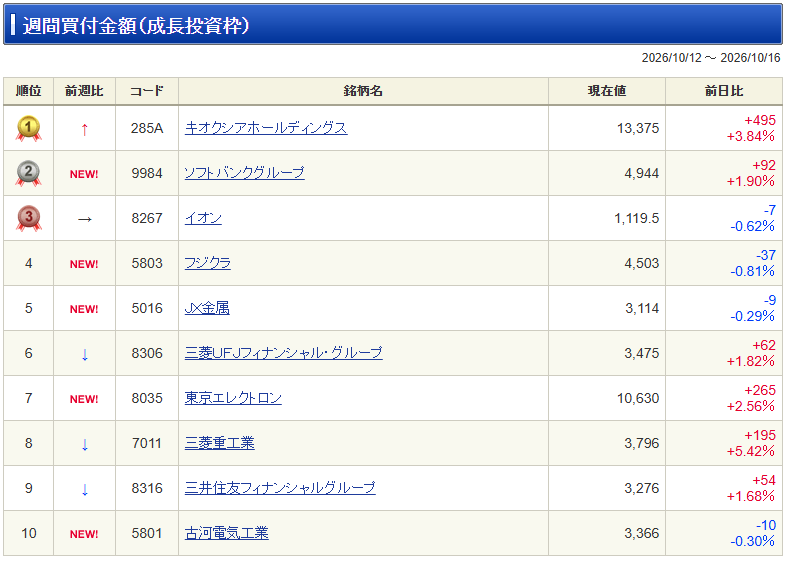Click the 銘柄名 column header
The width and height of the screenshot is (795, 565).
coord(363,91)
